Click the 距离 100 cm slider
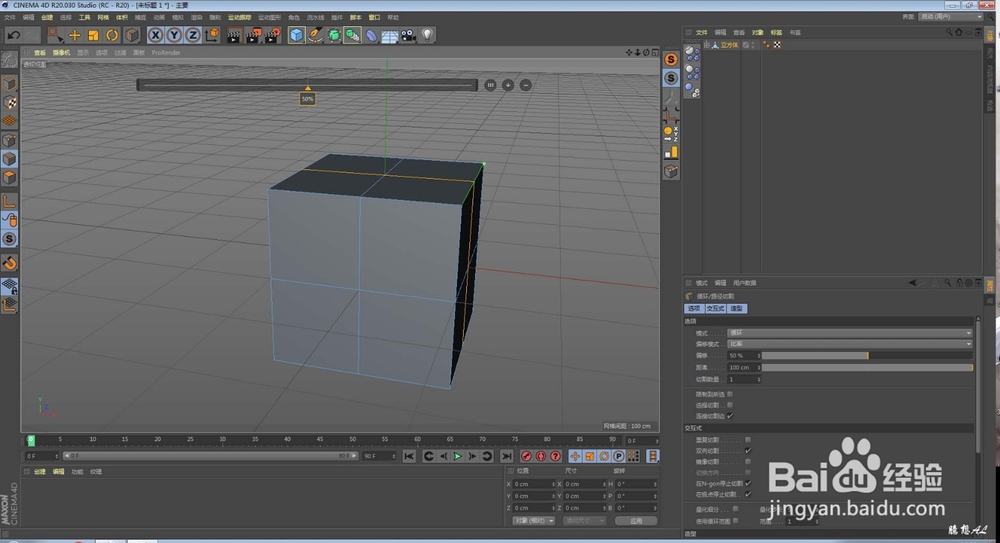This screenshot has height=543, width=1000. [x=867, y=368]
